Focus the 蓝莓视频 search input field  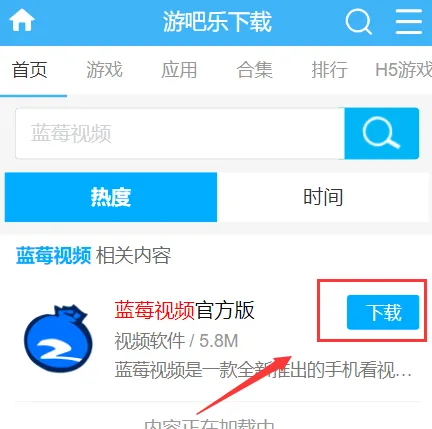[180, 133]
